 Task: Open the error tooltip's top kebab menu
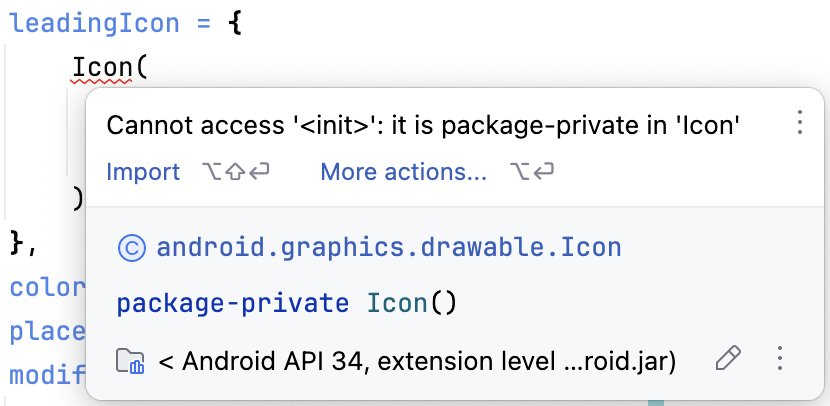(800, 122)
